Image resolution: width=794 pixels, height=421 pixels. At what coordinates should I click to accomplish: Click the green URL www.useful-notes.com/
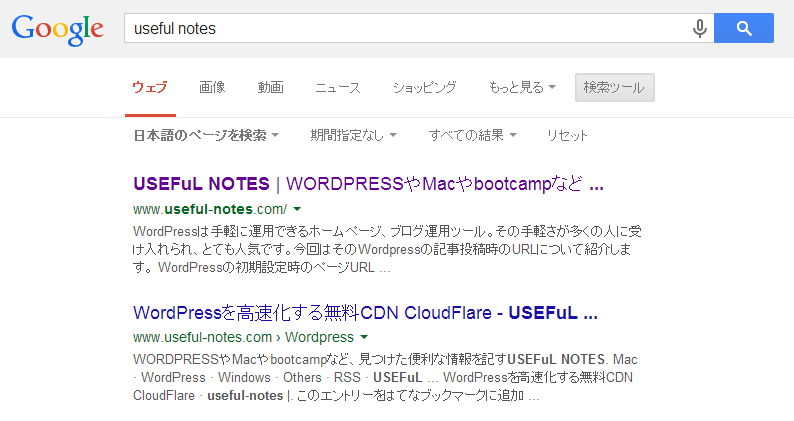(x=210, y=209)
